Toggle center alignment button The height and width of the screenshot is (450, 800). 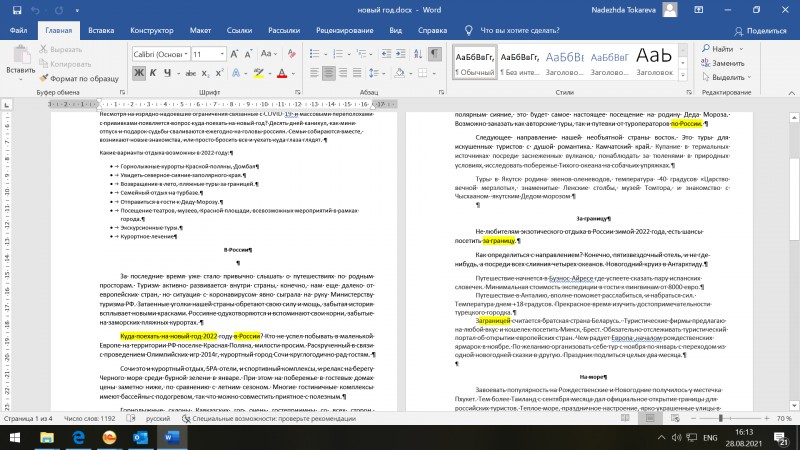point(329,73)
